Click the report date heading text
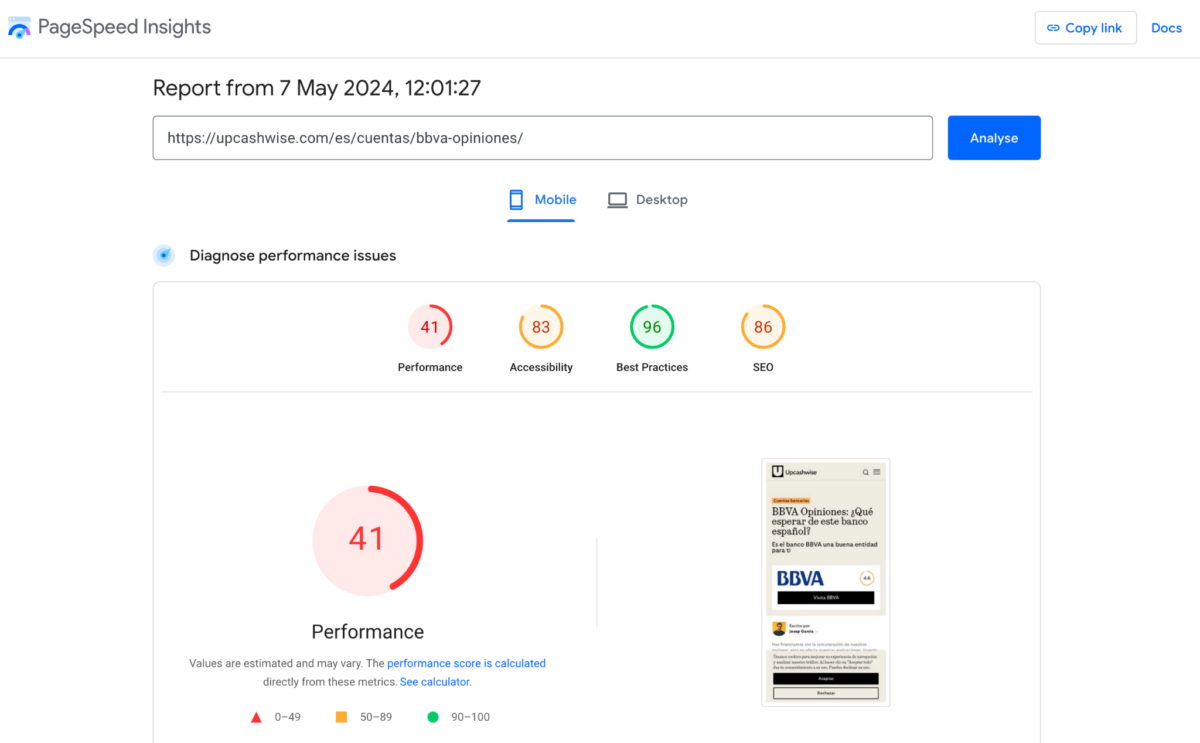Image resolution: width=1200 pixels, height=743 pixels. [x=317, y=88]
